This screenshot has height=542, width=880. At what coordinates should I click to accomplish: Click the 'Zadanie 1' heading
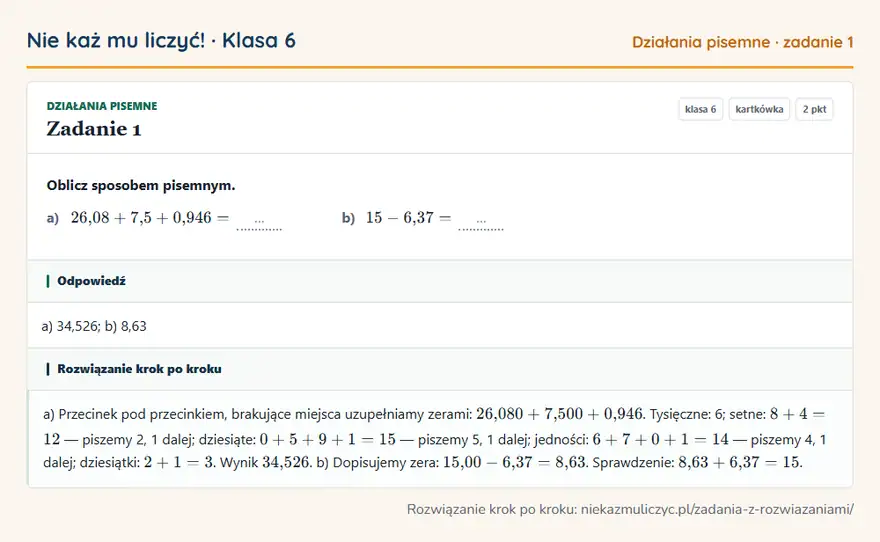94,129
